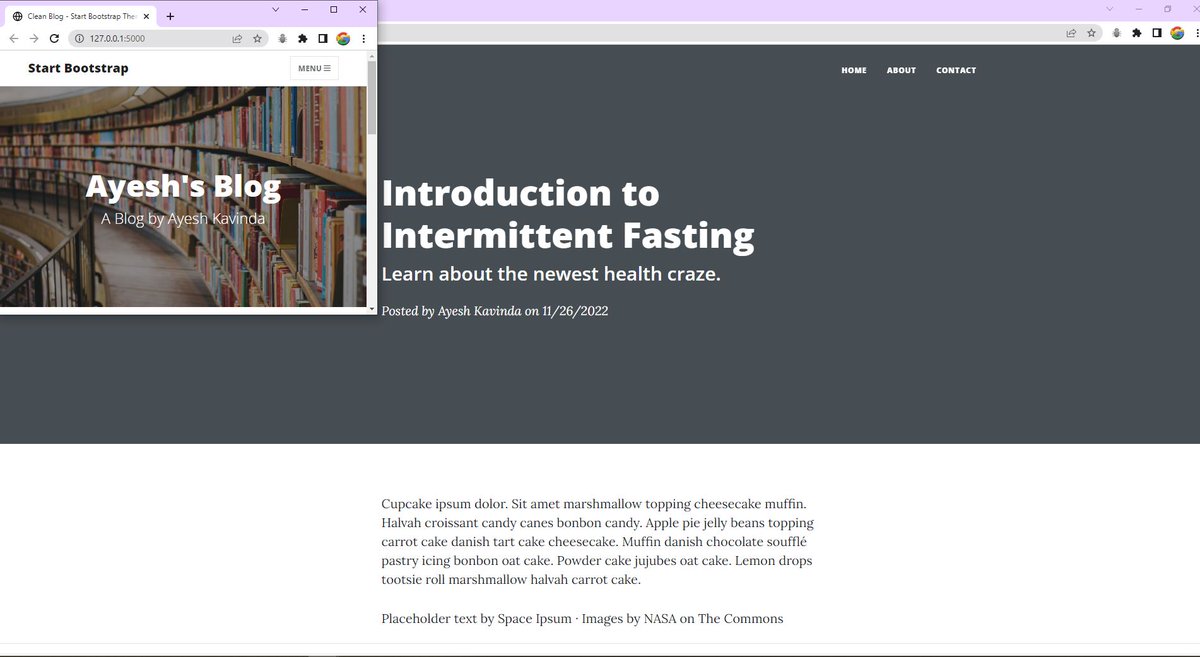Open the Chrome three-dot menu in the front window
Screen dimensions: 1200x657
click(x=363, y=39)
